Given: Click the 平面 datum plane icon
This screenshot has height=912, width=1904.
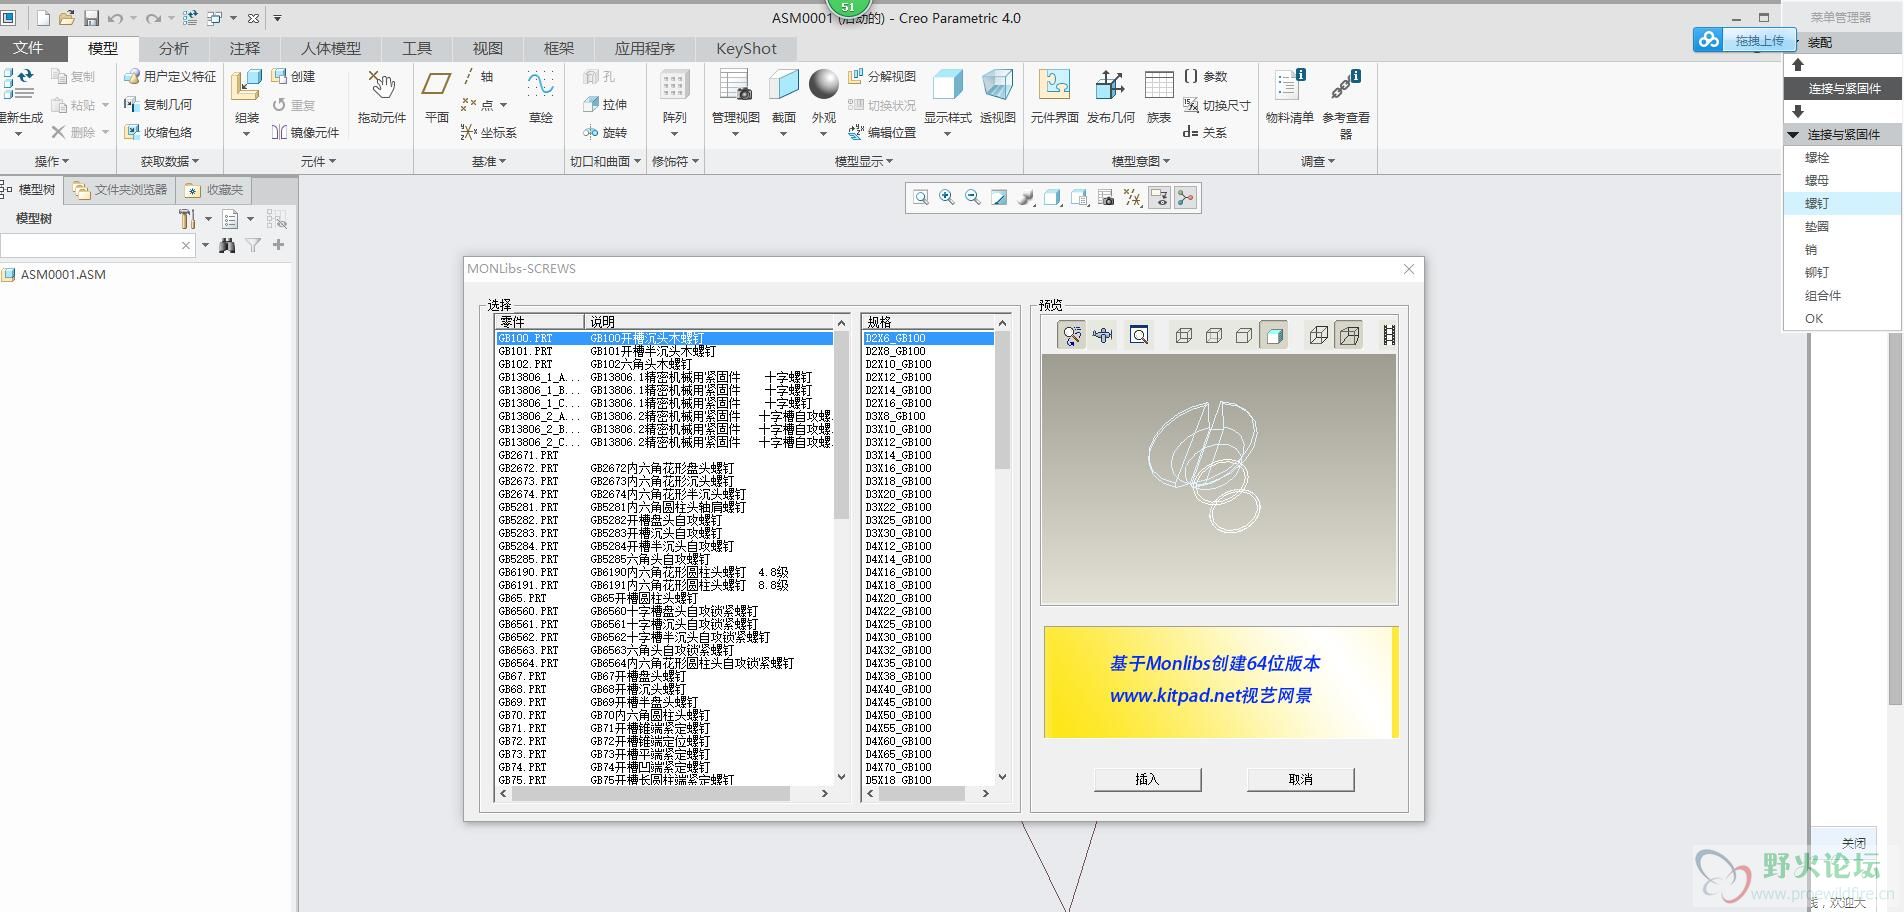Looking at the screenshot, I should [x=437, y=85].
